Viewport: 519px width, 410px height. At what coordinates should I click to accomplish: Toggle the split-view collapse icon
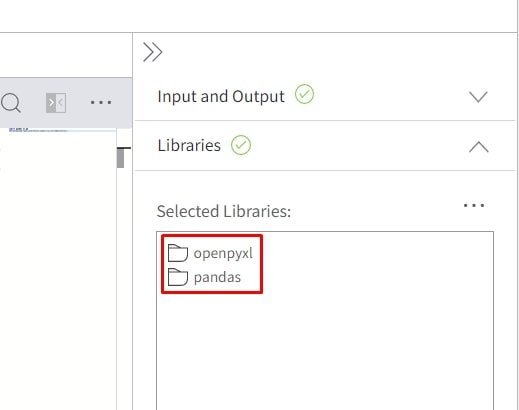click(x=56, y=103)
